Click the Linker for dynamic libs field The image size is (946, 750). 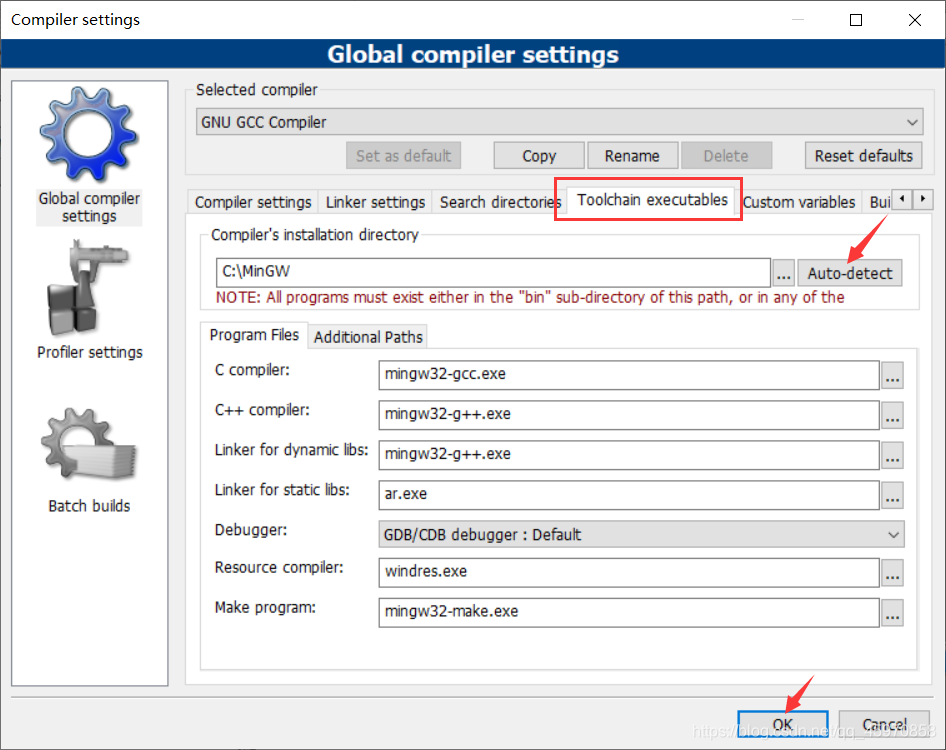[629, 454]
